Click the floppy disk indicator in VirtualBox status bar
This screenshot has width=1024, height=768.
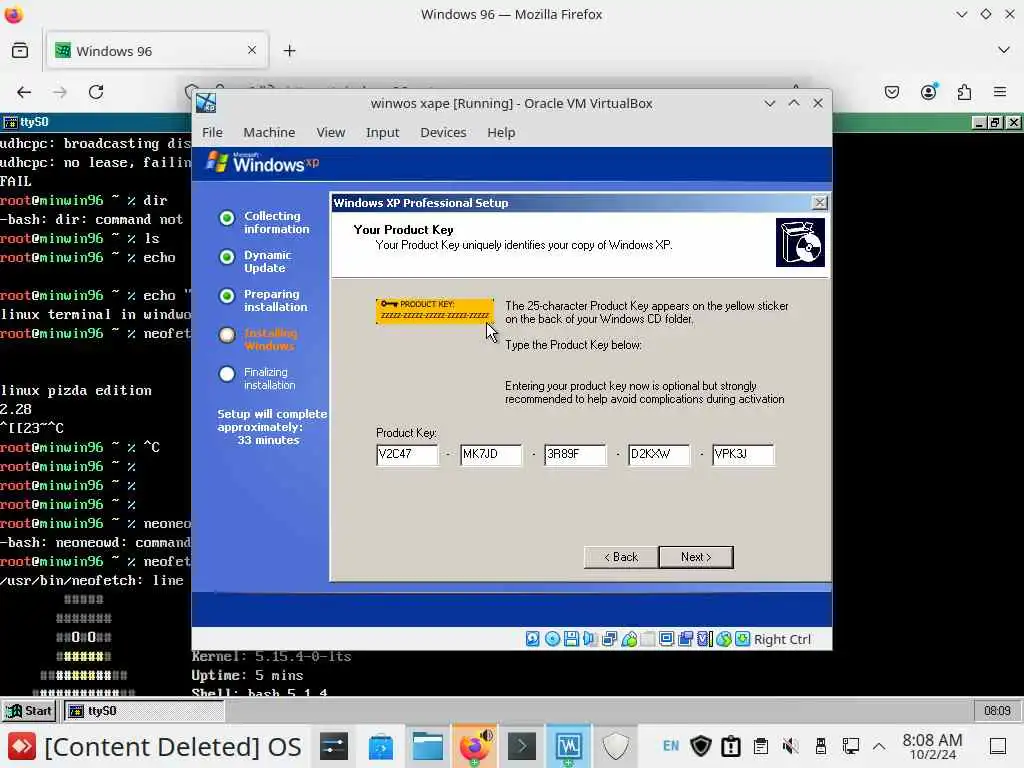(x=571, y=639)
